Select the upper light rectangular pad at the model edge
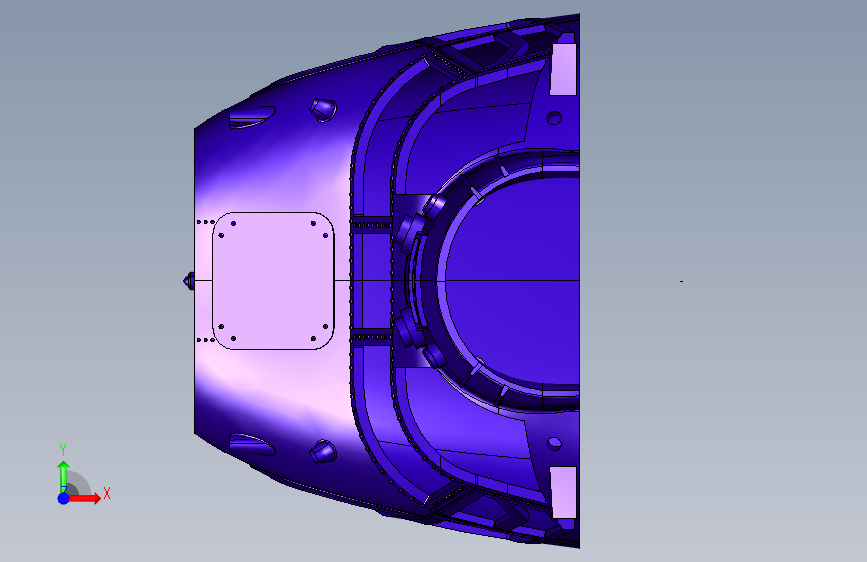867x562 pixels. point(563,70)
